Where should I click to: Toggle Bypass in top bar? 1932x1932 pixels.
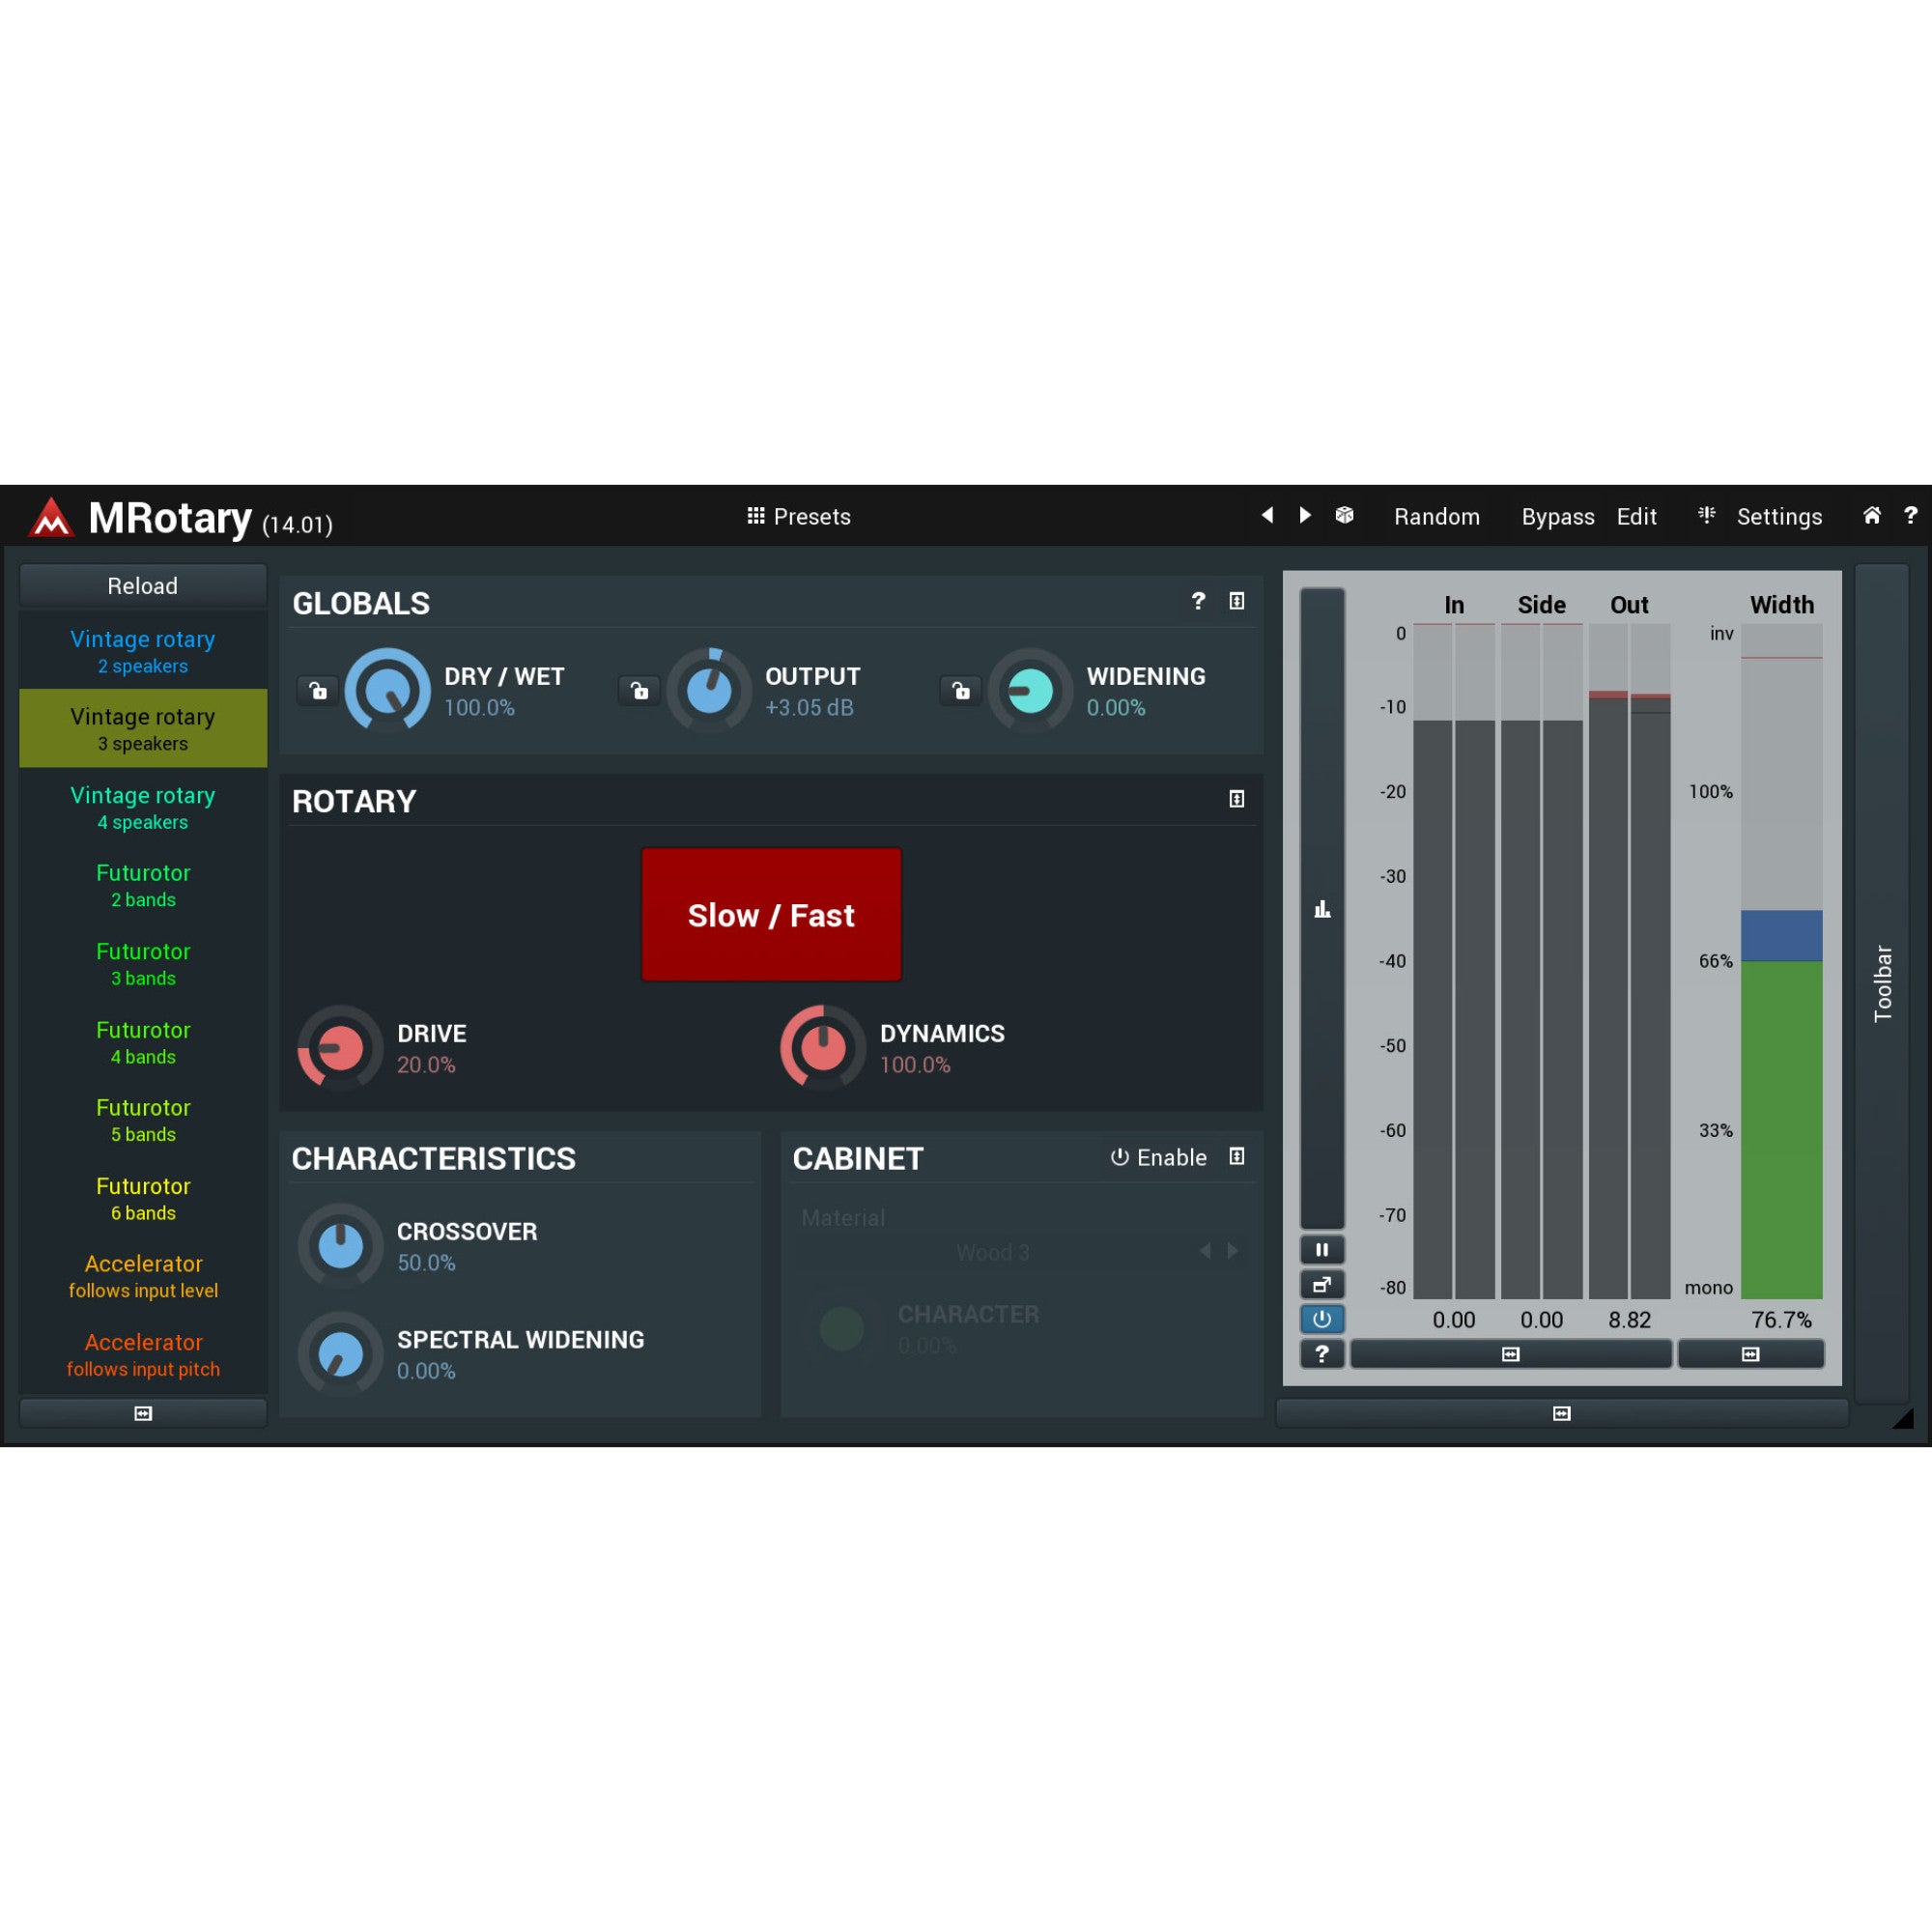tap(1557, 516)
